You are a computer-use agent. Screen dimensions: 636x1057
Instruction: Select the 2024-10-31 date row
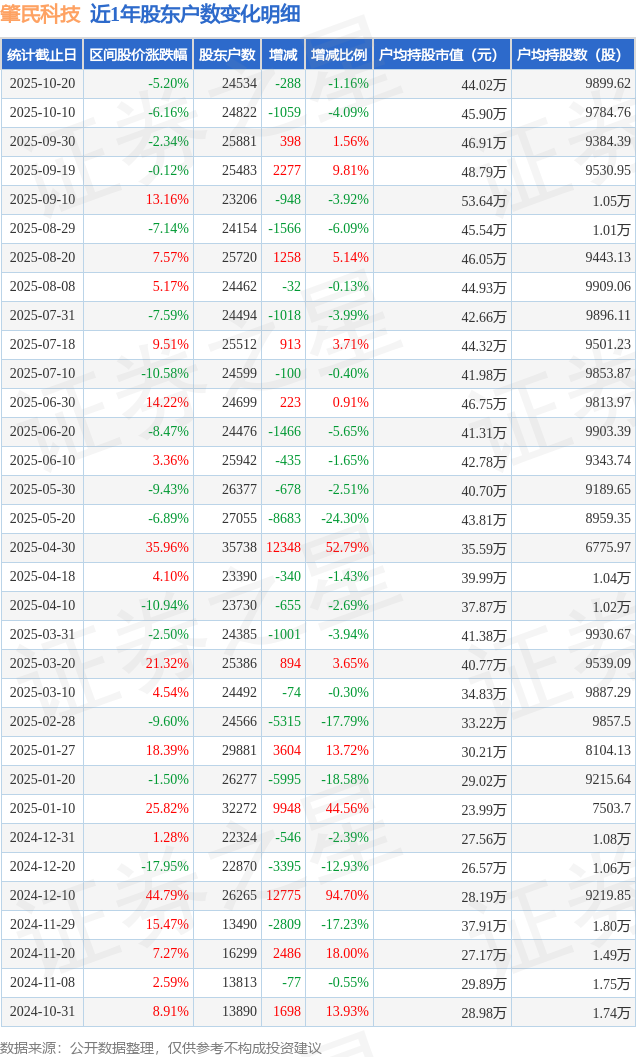tap(42, 1012)
